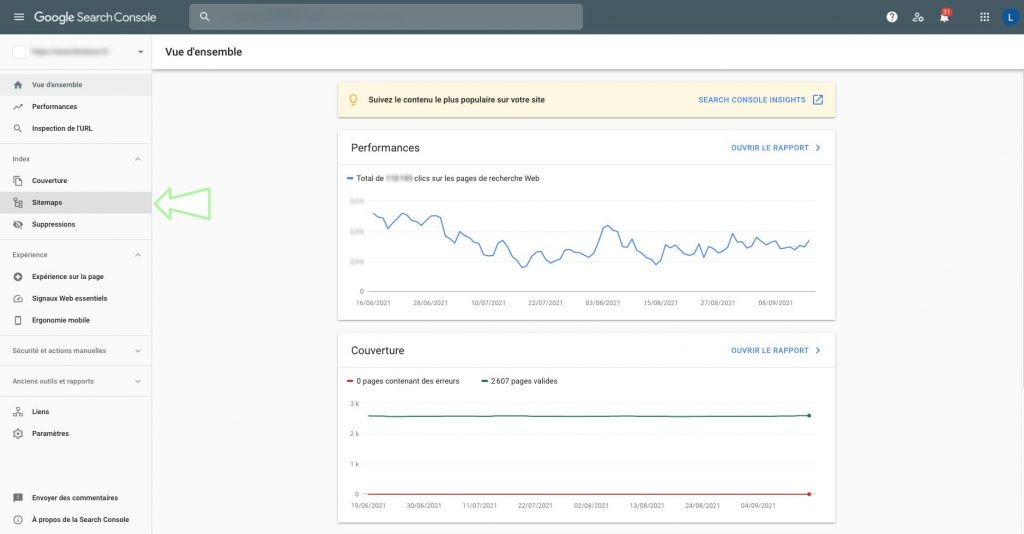This screenshot has height=534, width=1024.
Task: Open Envoyer des commentaires
Action: point(74,497)
